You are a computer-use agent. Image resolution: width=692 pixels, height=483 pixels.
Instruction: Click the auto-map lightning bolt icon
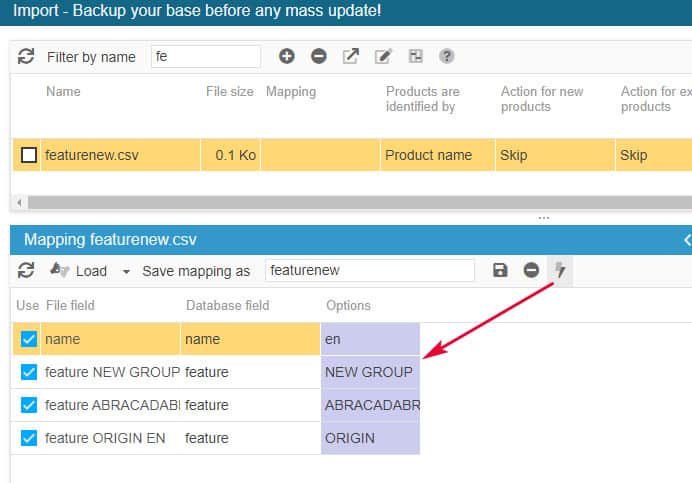[560, 271]
